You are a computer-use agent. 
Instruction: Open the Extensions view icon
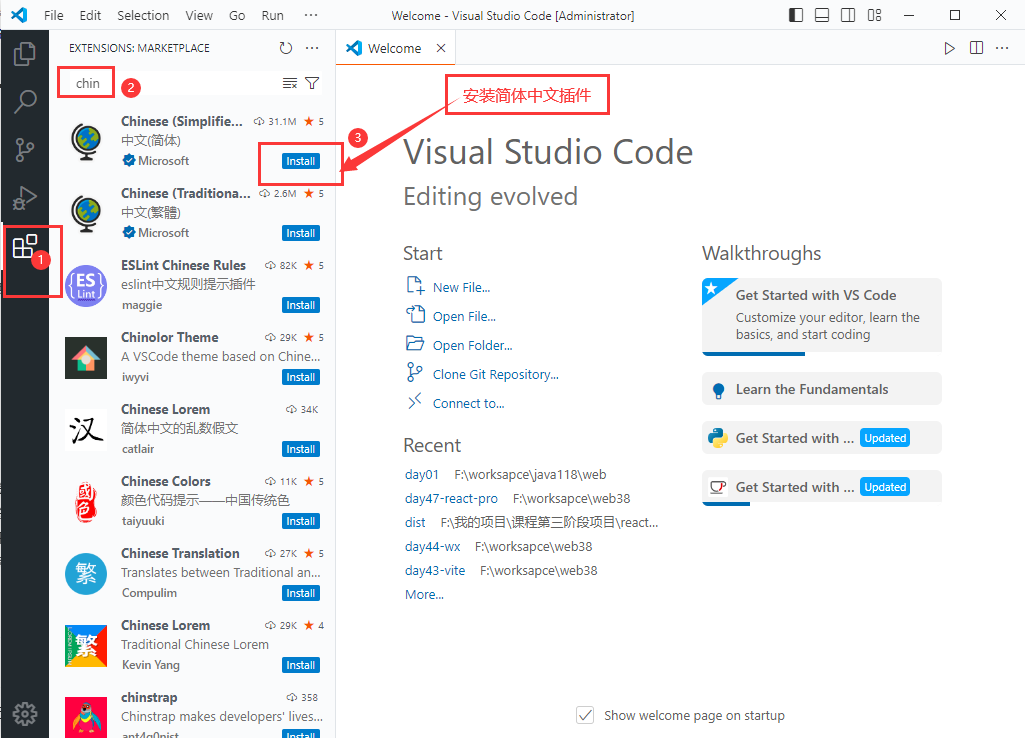25,246
